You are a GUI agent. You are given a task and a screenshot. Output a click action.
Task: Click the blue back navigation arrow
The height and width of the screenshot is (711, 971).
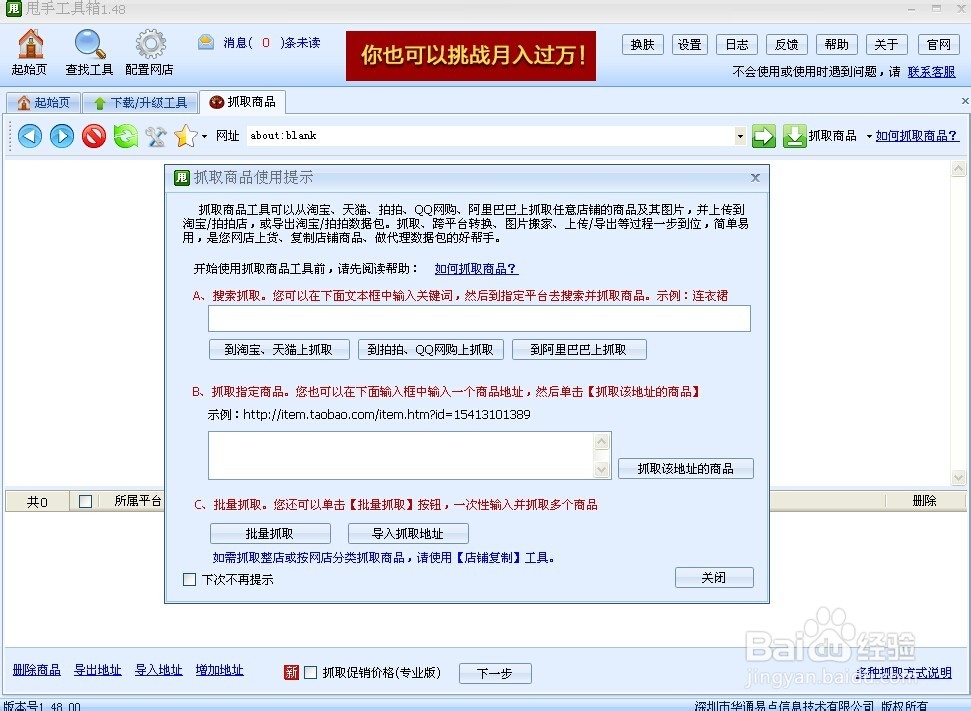click(x=30, y=135)
